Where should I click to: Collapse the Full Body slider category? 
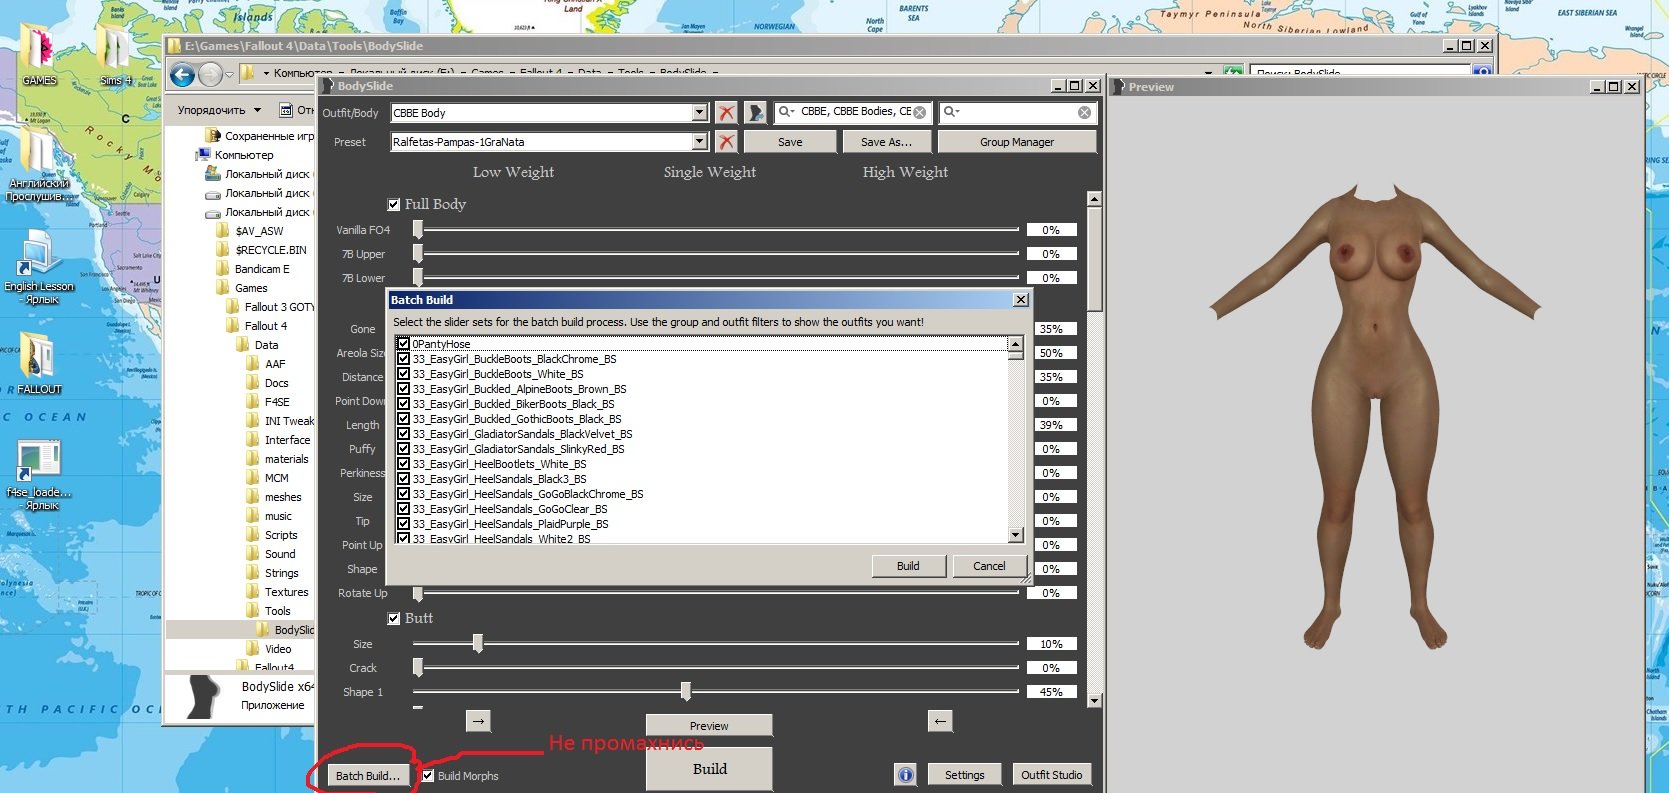pos(394,205)
